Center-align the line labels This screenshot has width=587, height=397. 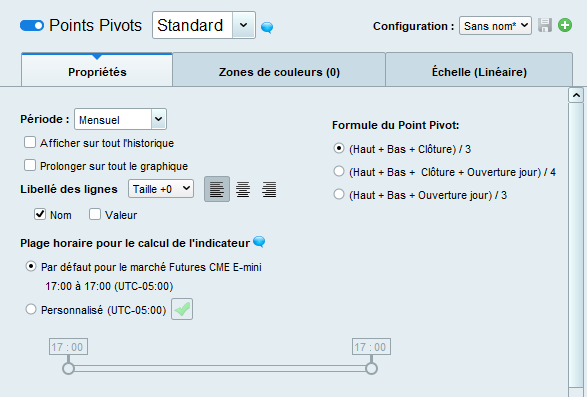point(243,189)
